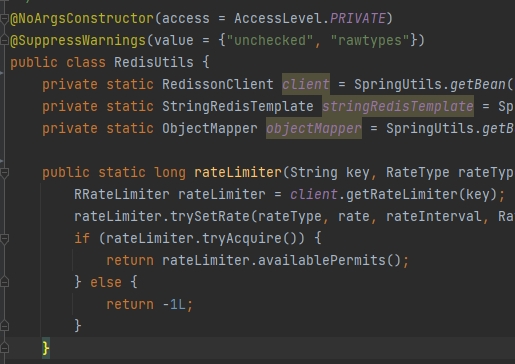Image resolution: width=515 pixels, height=364 pixels.
Task: Click the PRIVATE enum constant
Action: 357,18
